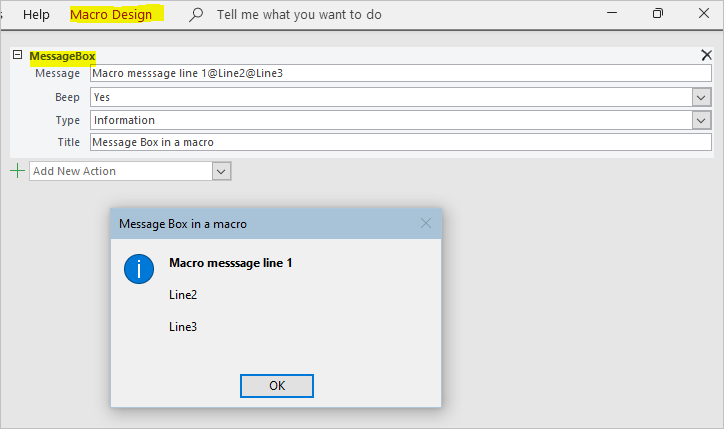Delete the MessageBox action with the X
The height and width of the screenshot is (429, 724).
[x=706, y=55]
